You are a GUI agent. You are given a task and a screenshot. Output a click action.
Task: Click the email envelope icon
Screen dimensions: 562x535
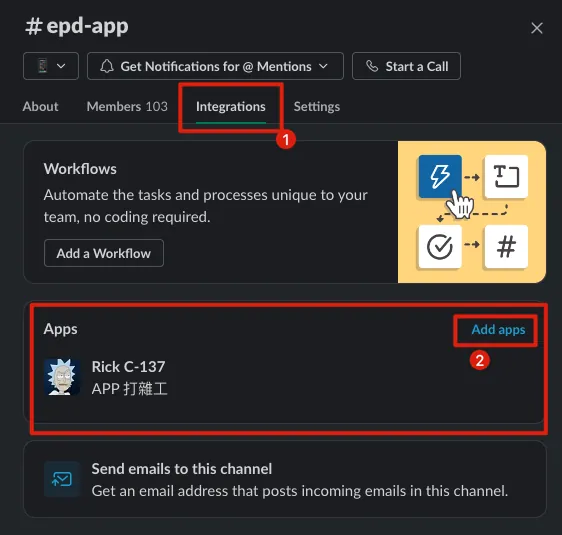(62, 479)
